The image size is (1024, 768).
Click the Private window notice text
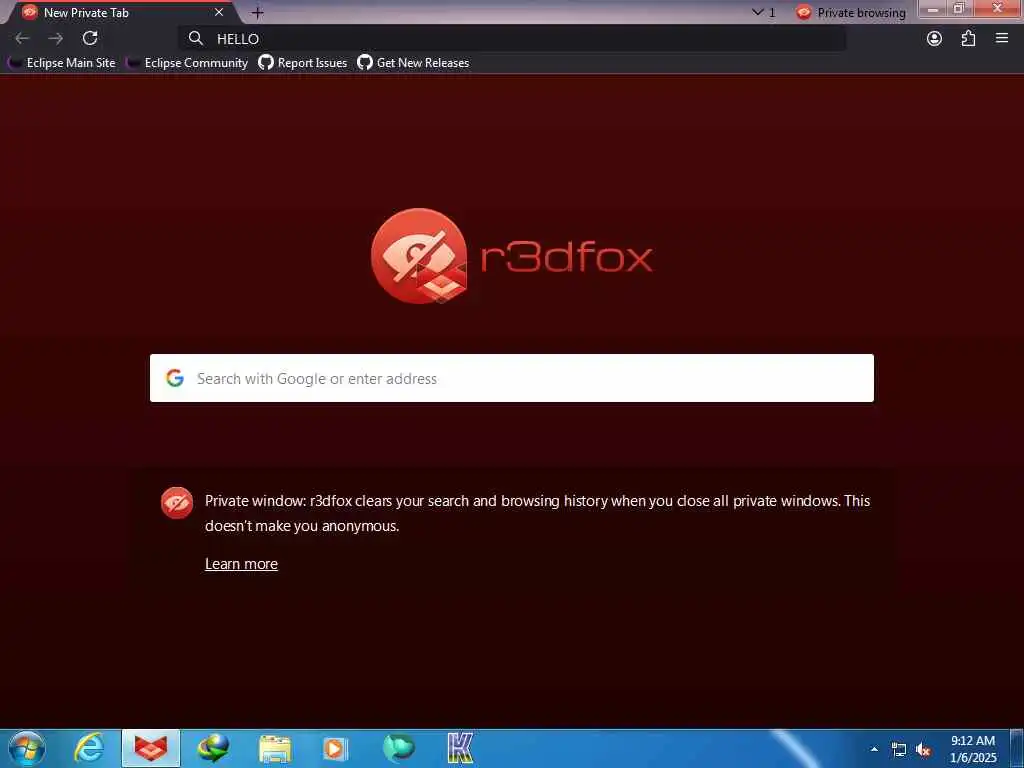coord(537,513)
